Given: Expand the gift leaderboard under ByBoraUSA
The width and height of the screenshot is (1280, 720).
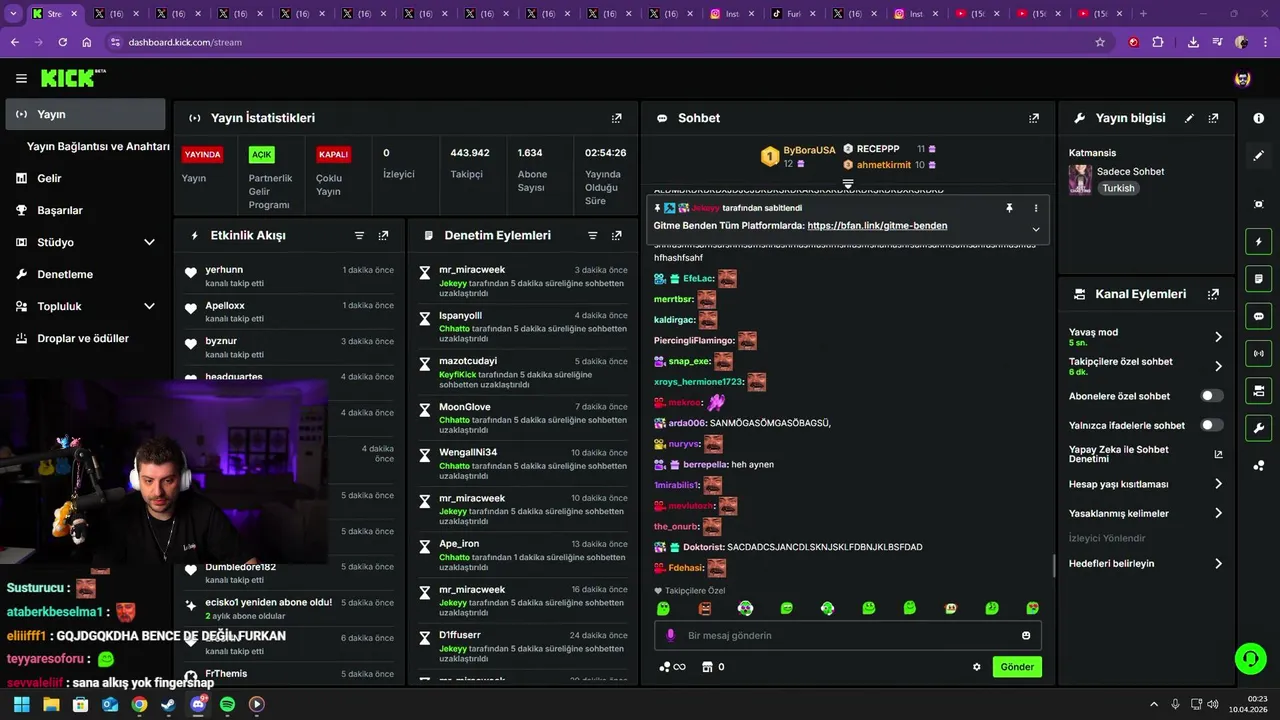Looking at the screenshot, I should pyautogui.click(x=847, y=184).
